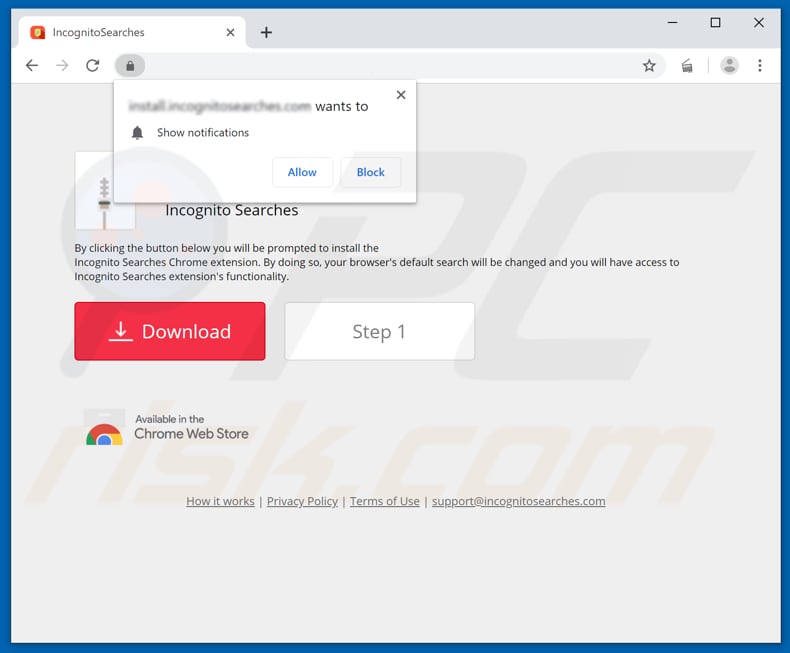Click the Incognito Searches extension thumbnail
790x653 pixels.
105,190
